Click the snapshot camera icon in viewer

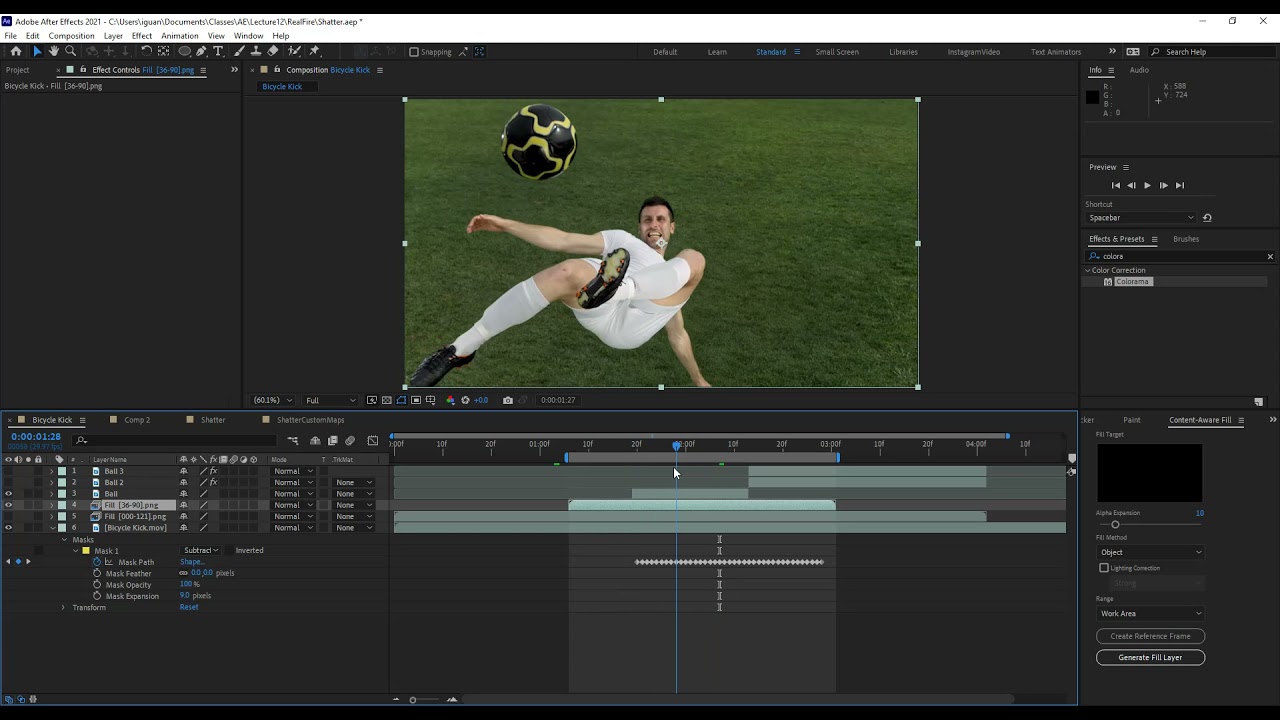point(508,400)
